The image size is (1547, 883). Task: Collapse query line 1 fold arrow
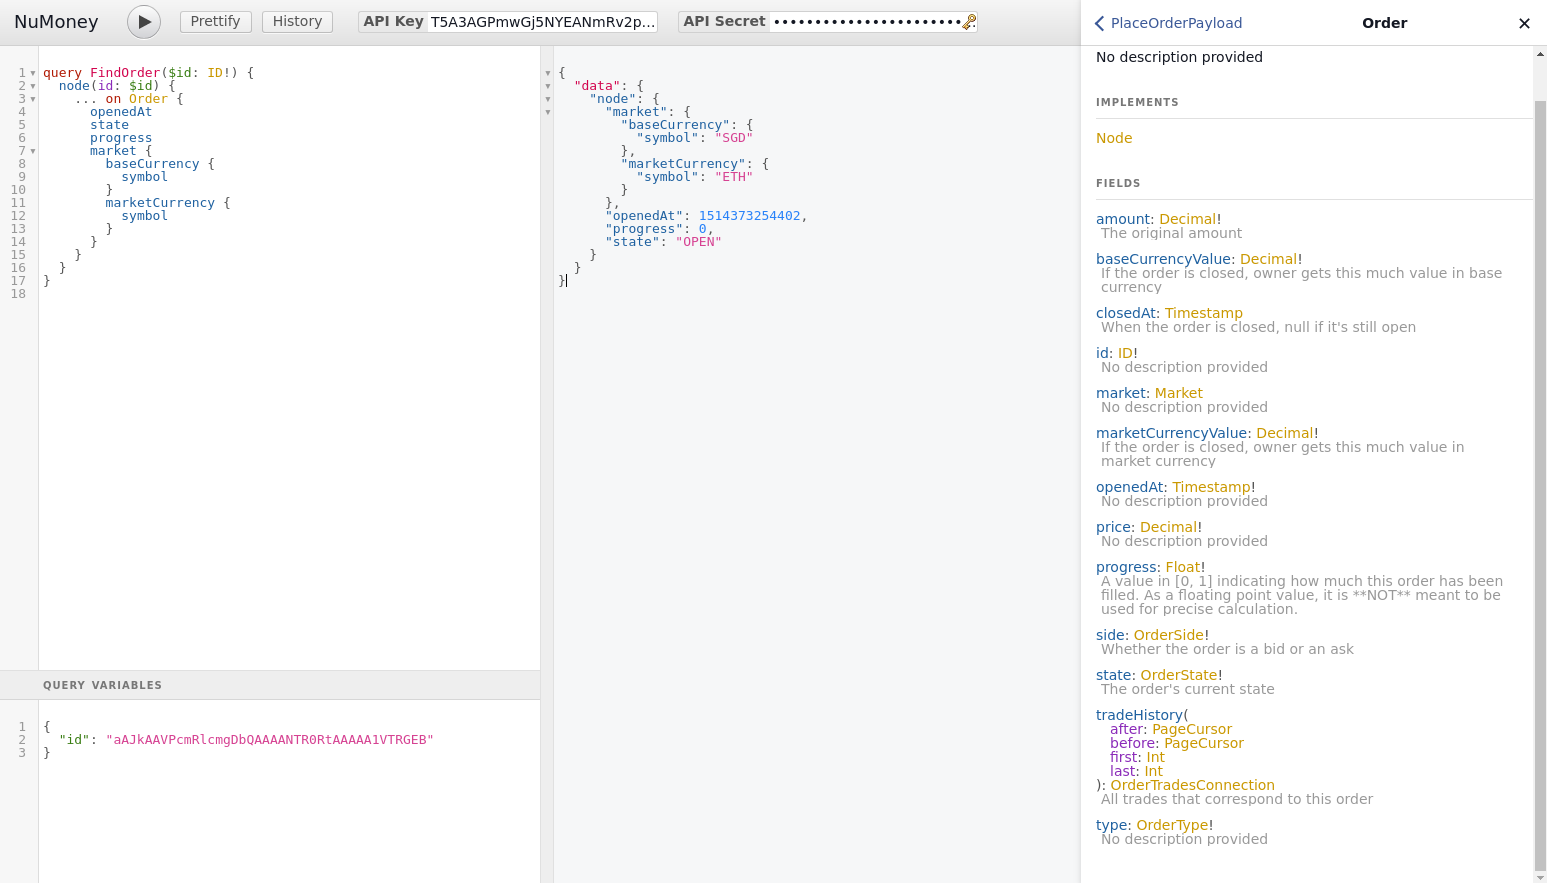[x=33, y=73]
